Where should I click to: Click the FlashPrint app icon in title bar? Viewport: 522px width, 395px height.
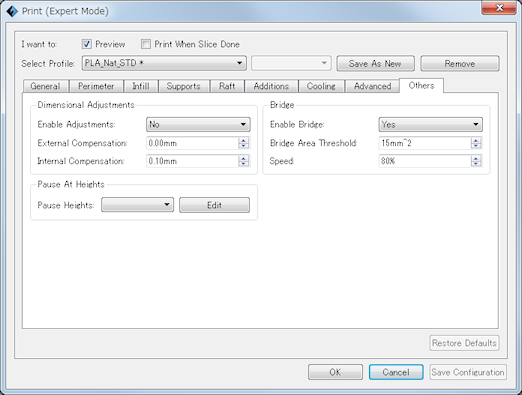click(12, 11)
